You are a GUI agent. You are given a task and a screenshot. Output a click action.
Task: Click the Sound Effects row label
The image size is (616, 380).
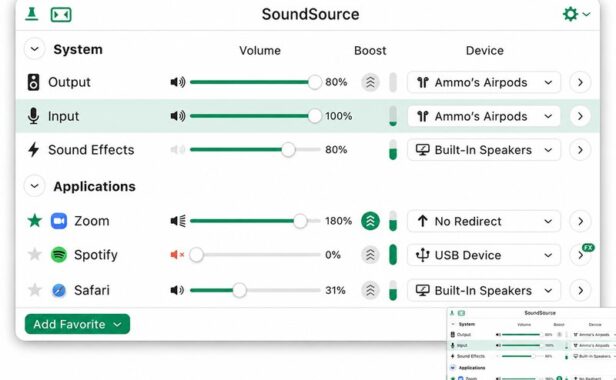[x=91, y=150]
